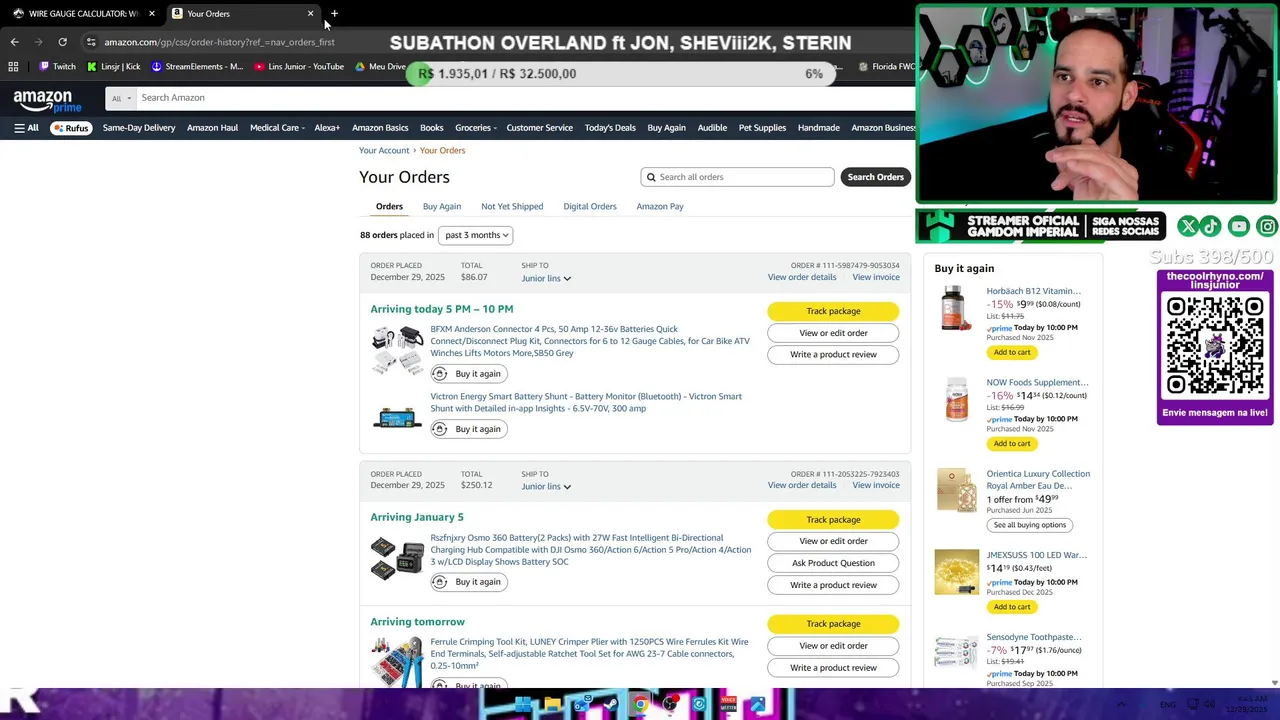Open the Rufus assistant
This screenshot has width=1280, height=720.
click(71, 128)
